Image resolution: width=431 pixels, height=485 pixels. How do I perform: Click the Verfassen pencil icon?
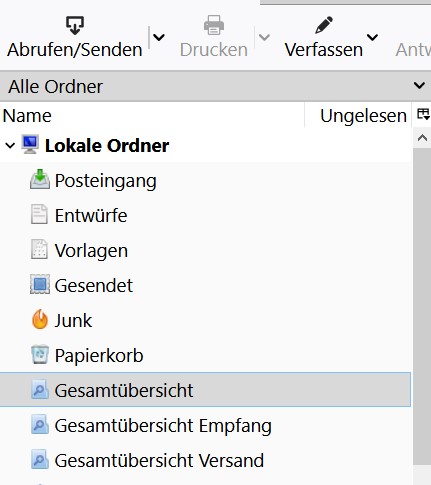click(x=324, y=25)
